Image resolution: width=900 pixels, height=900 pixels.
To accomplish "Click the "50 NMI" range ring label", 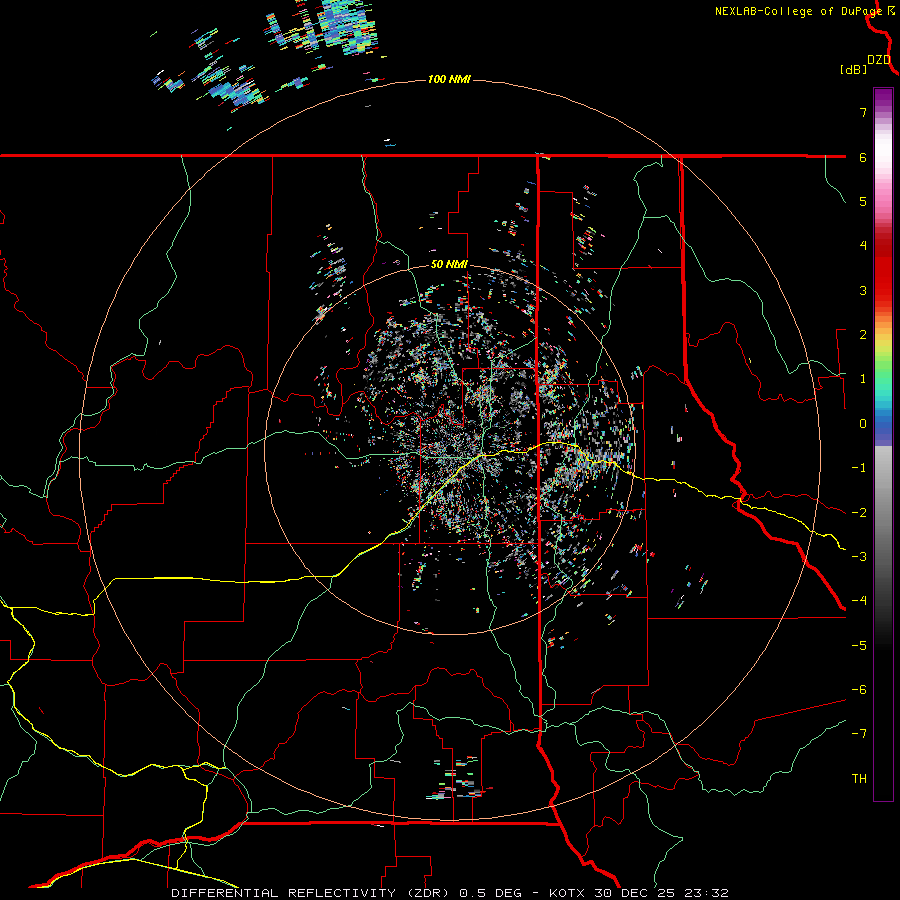I will [x=449, y=265].
